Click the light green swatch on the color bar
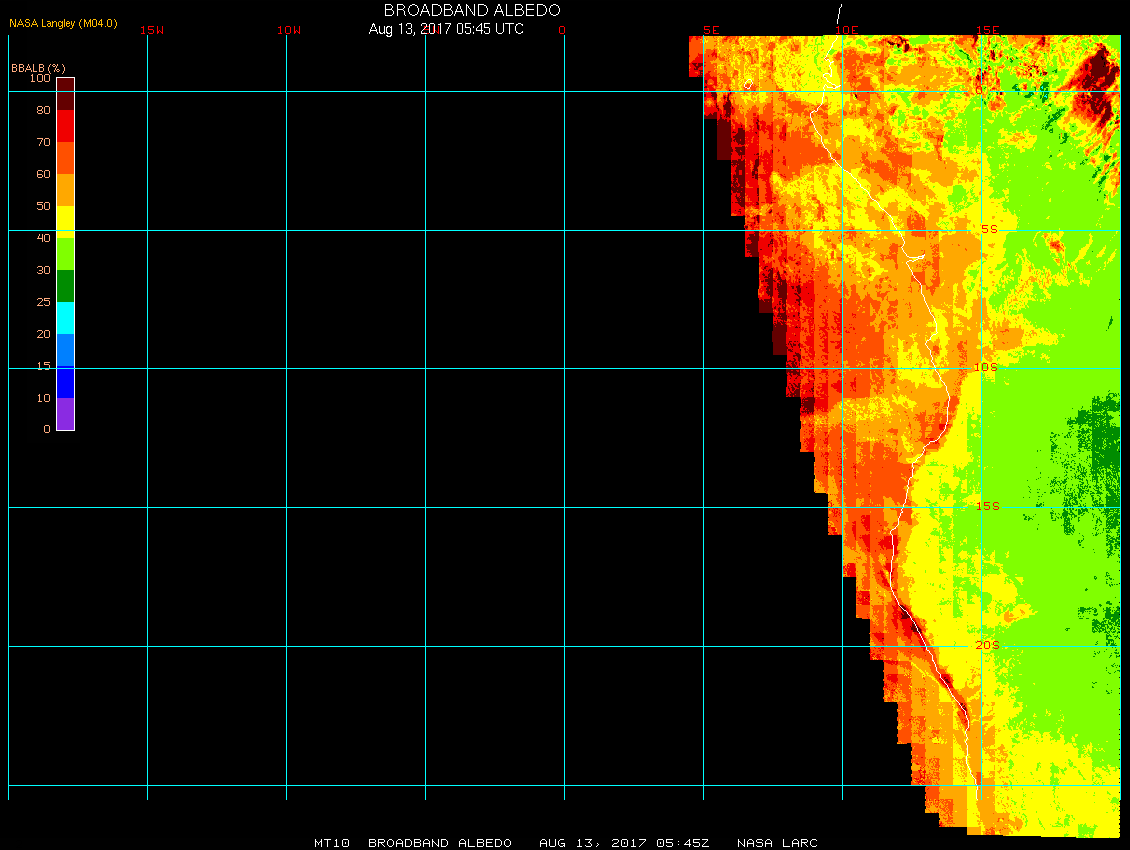1130x850 pixels. (65, 253)
